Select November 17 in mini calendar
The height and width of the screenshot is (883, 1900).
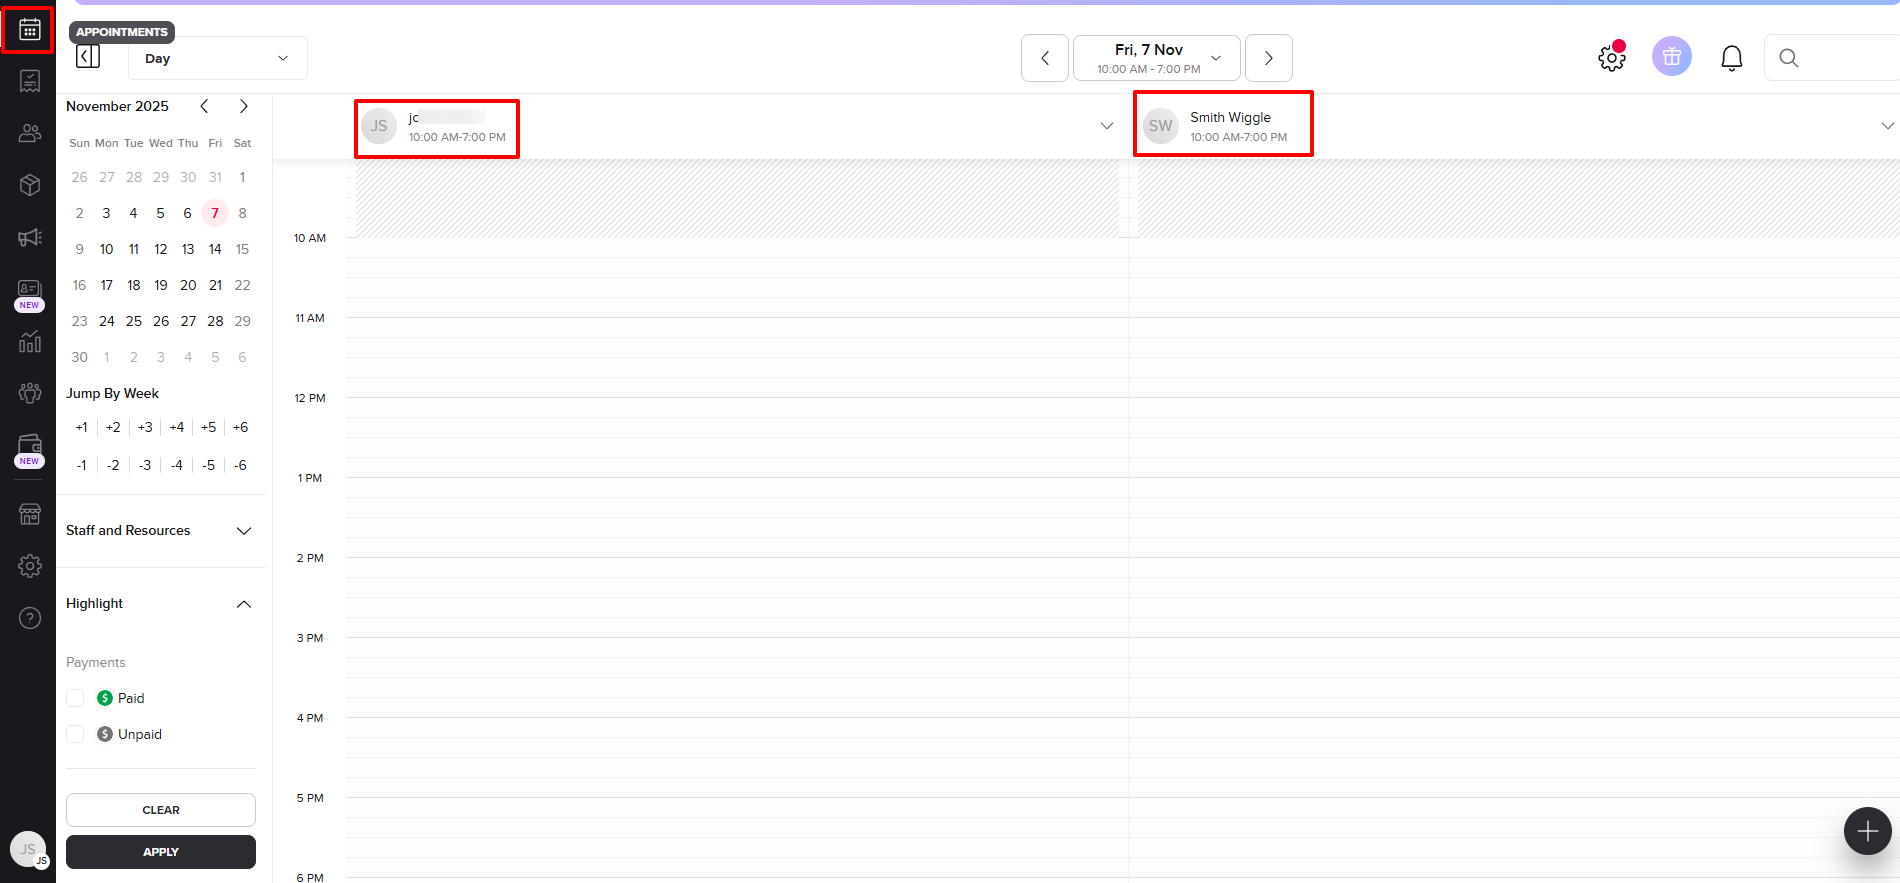coord(106,285)
